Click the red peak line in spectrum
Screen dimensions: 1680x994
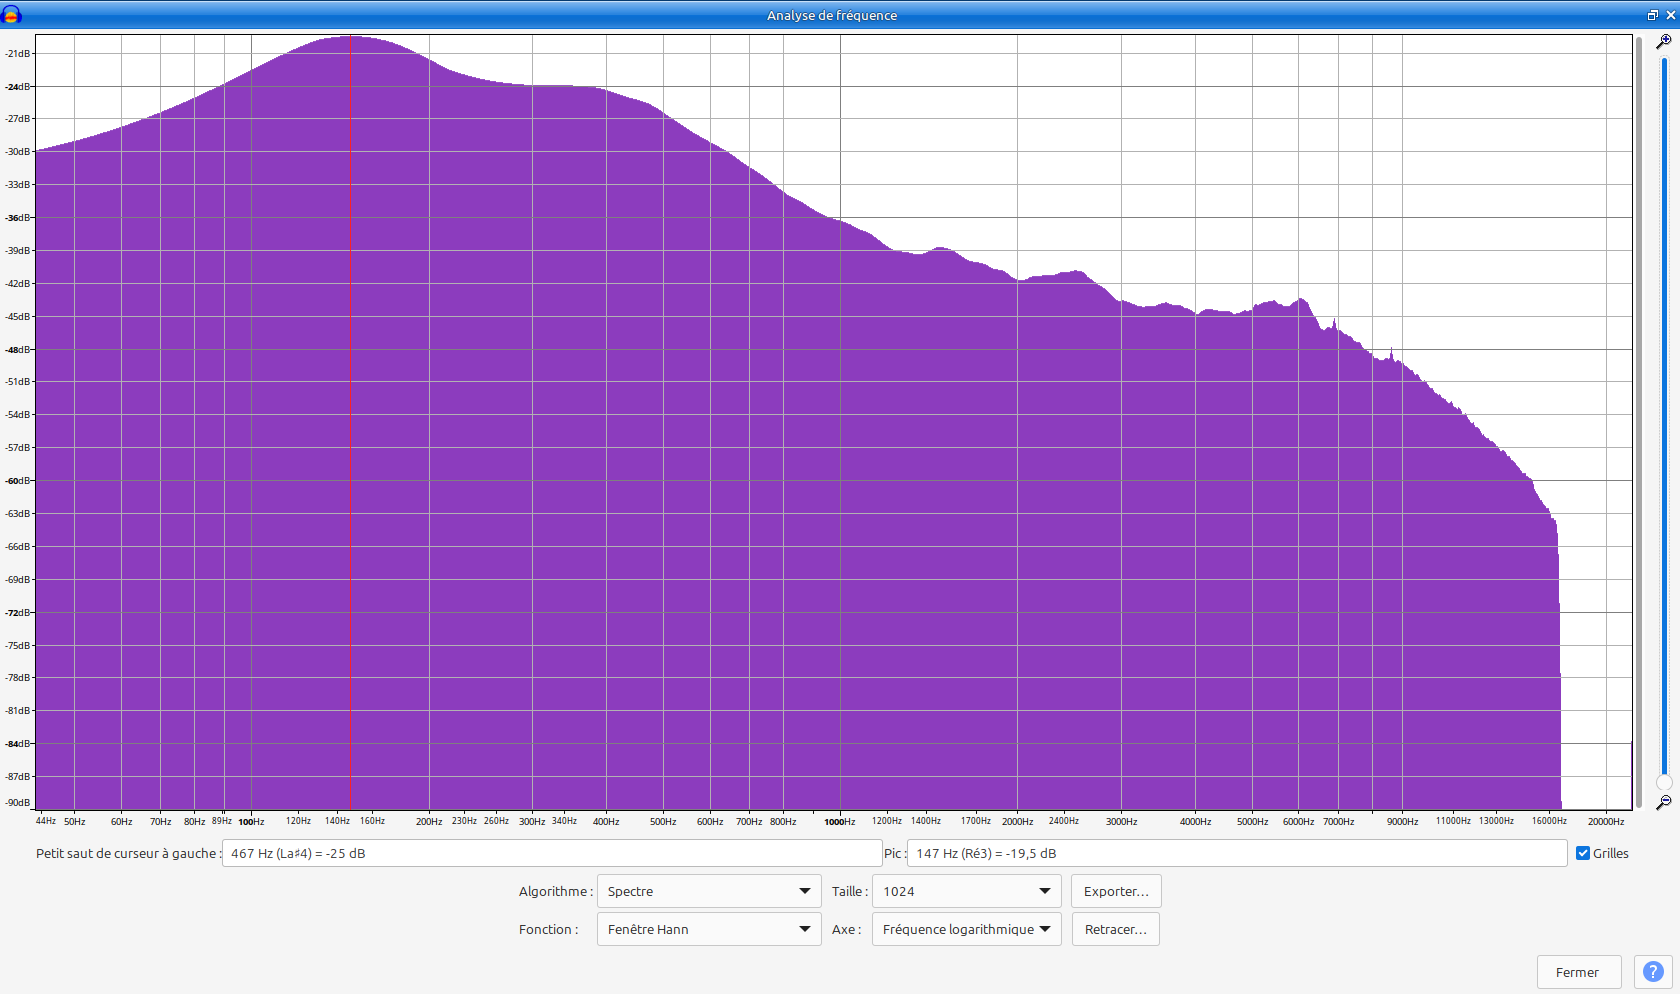(350, 422)
